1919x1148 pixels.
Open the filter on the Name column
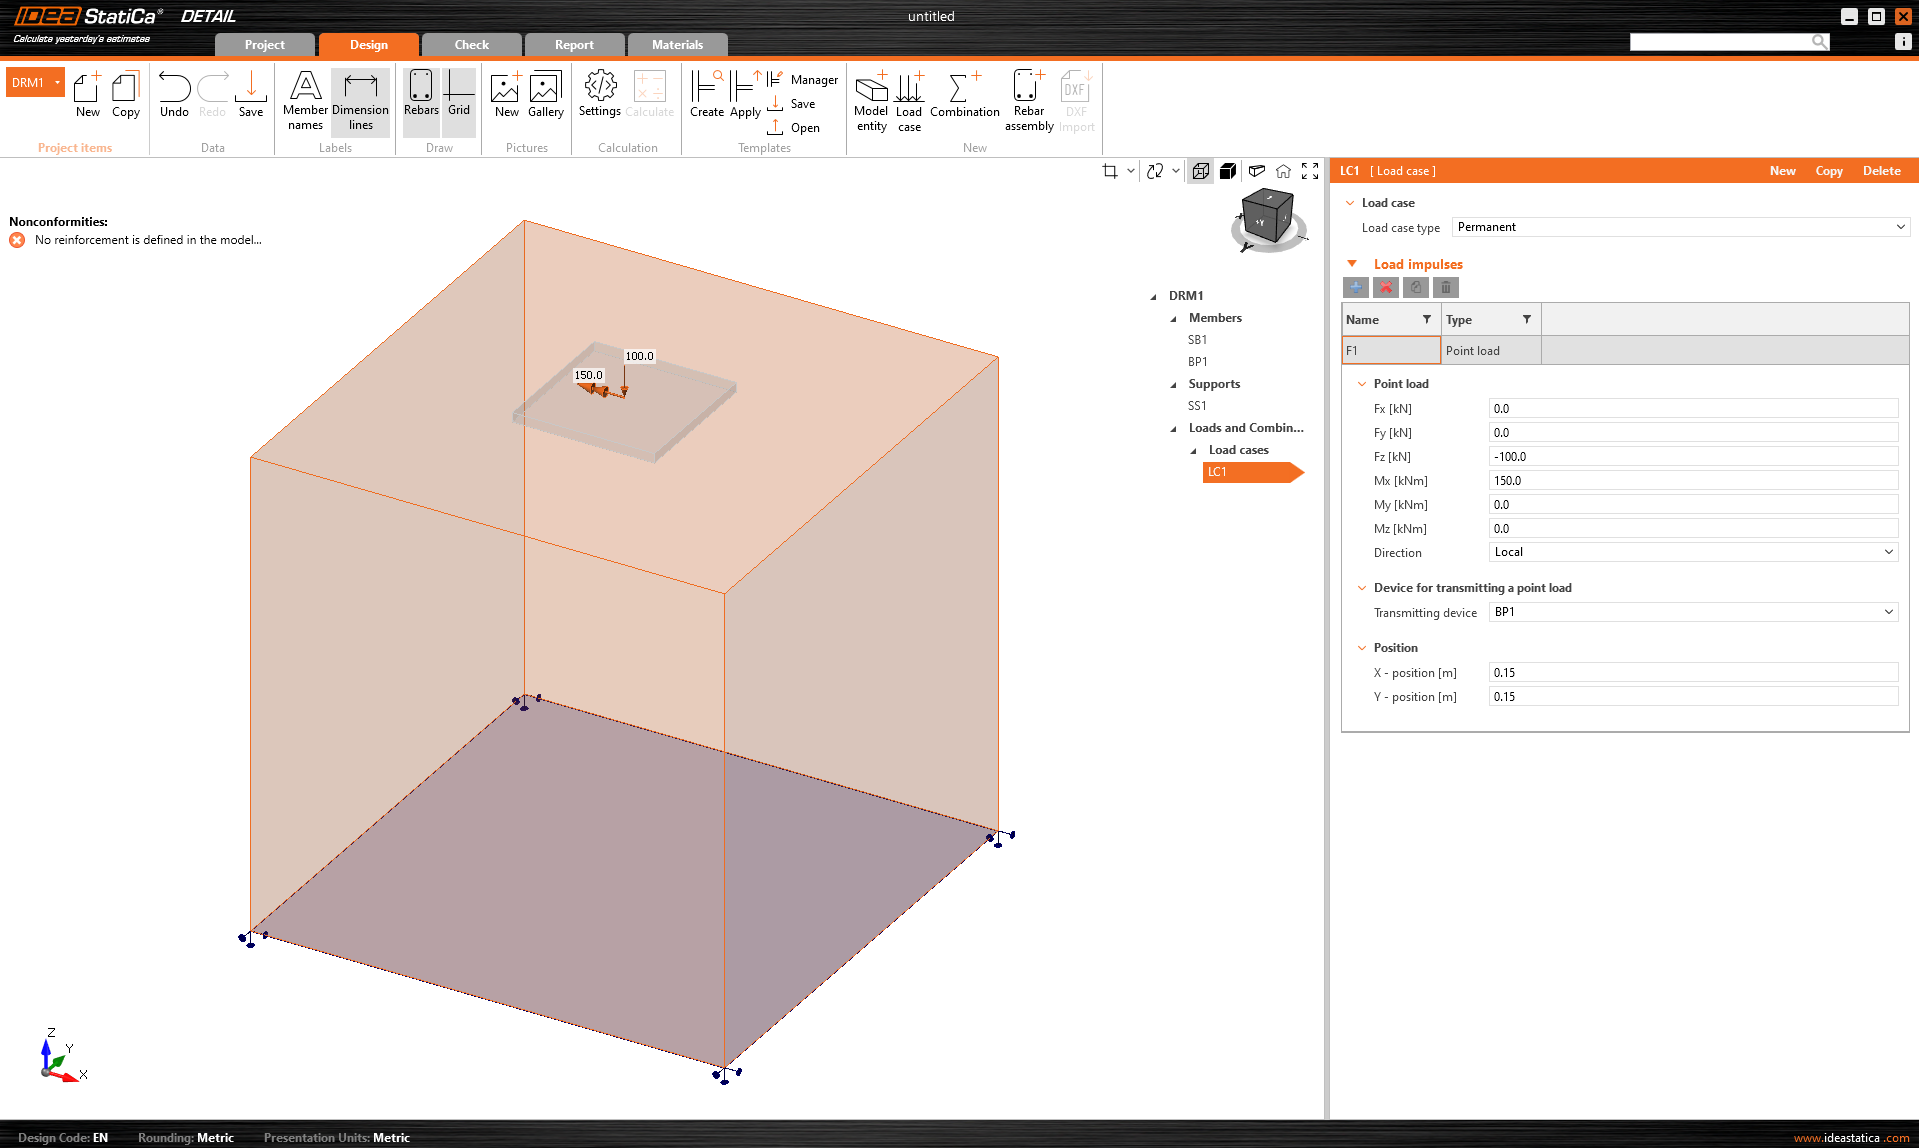tap(1428, 319)
